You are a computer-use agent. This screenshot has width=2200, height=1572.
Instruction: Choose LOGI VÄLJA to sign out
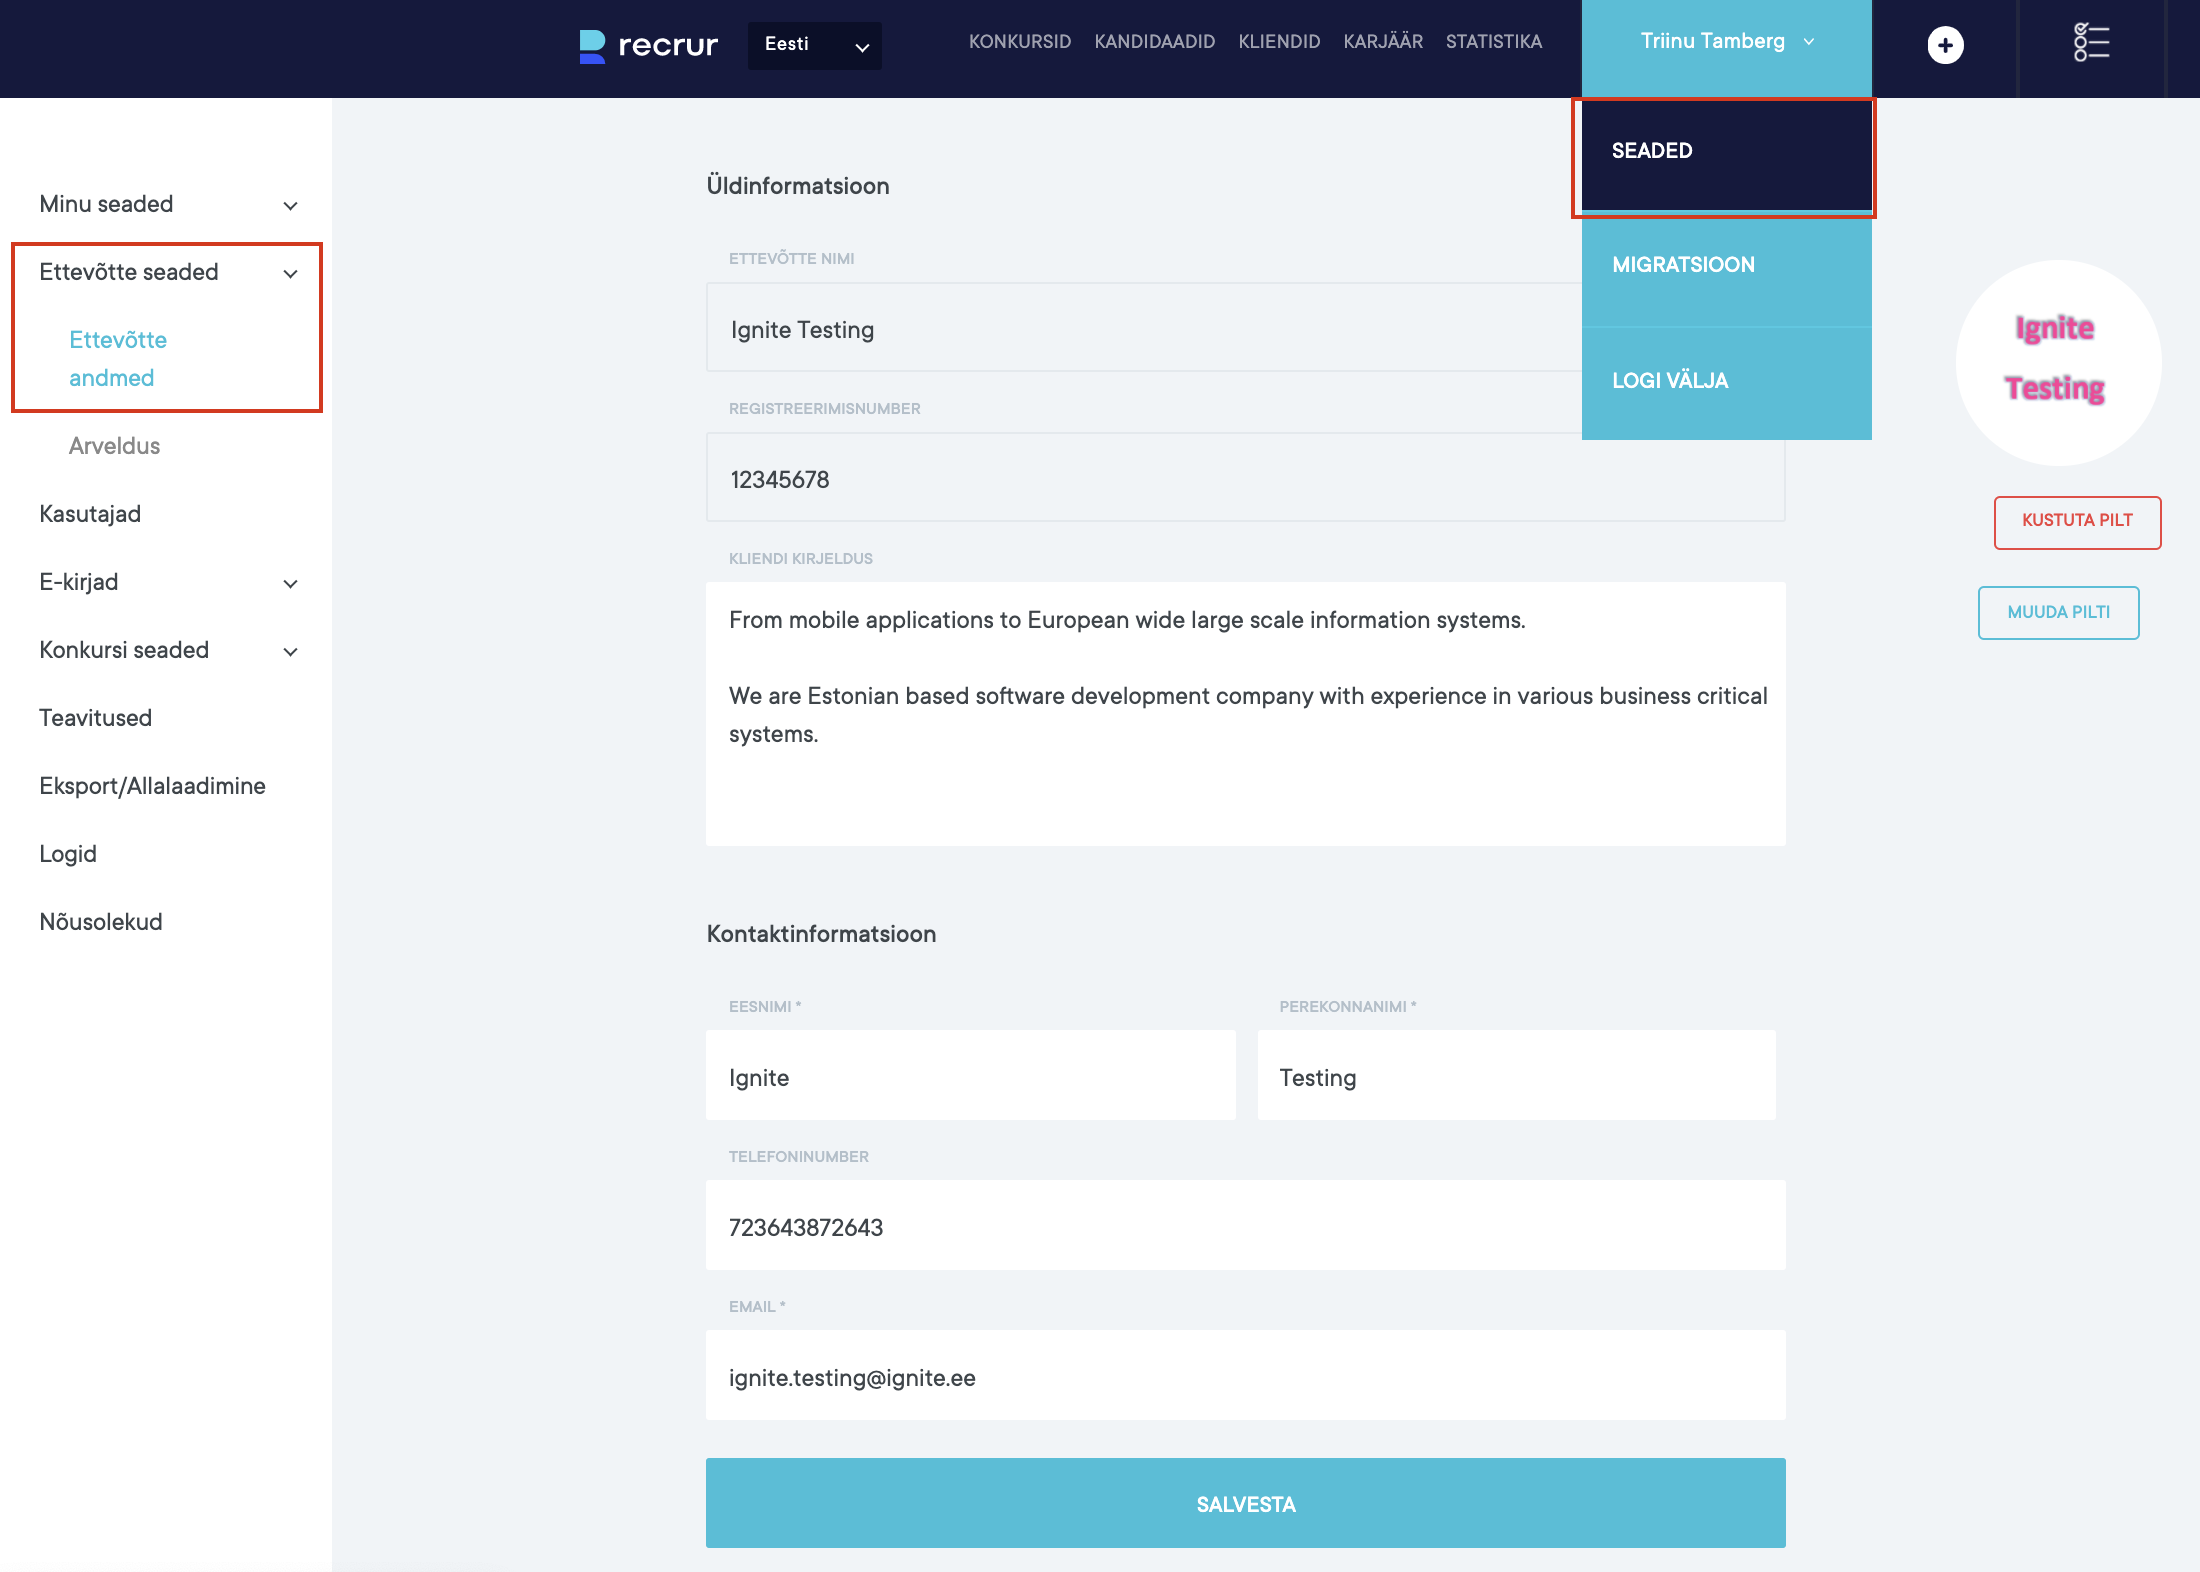pos(1670,381)
